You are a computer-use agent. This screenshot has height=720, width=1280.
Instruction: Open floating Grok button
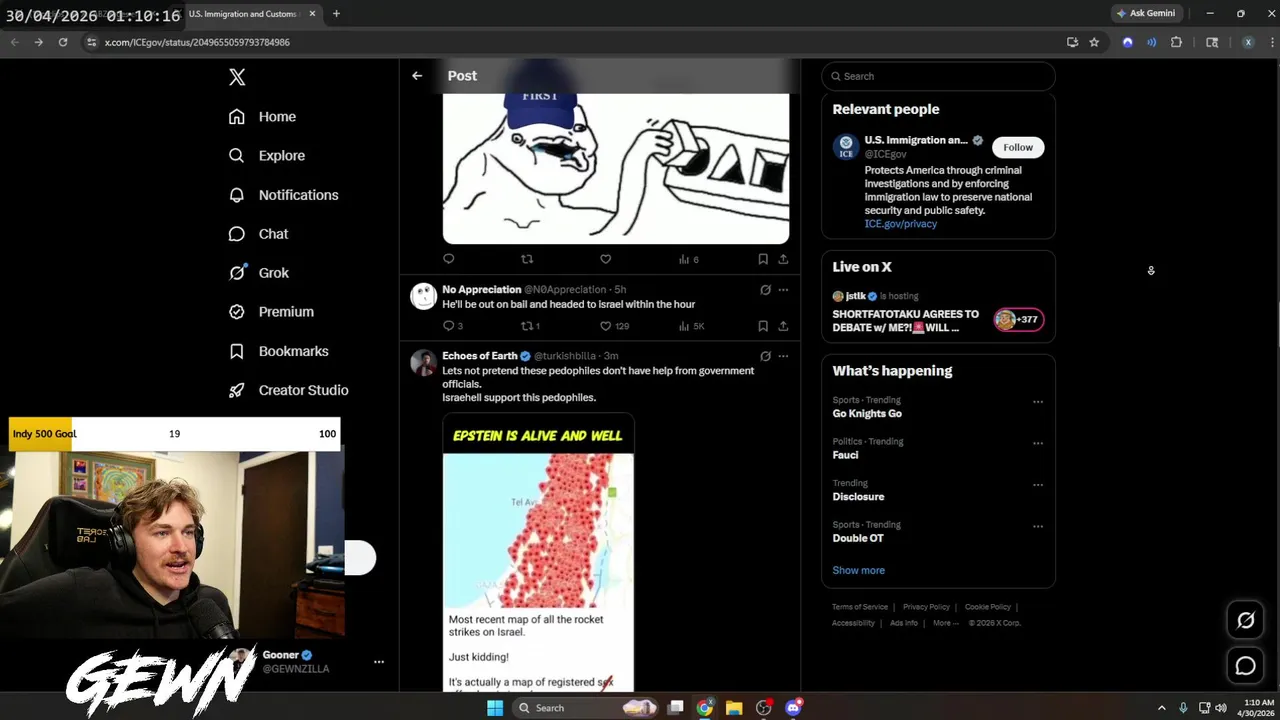1245,620
